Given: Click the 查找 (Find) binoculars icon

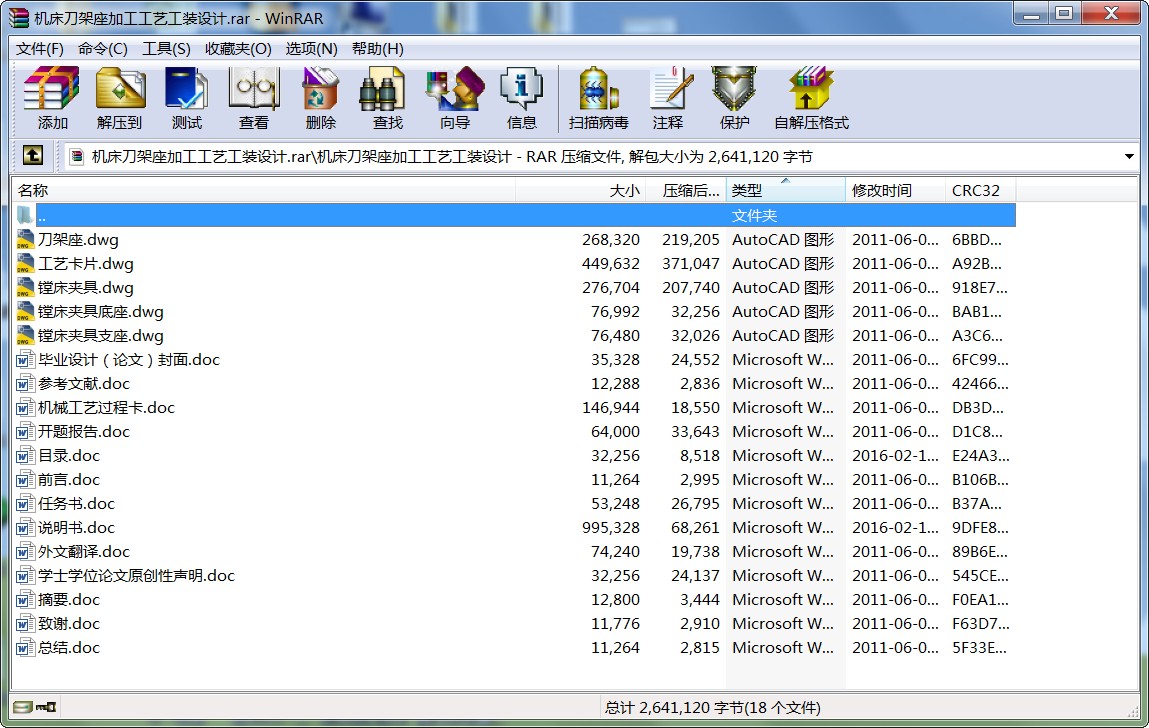Looking at the screenshot, I should (383, 89).
